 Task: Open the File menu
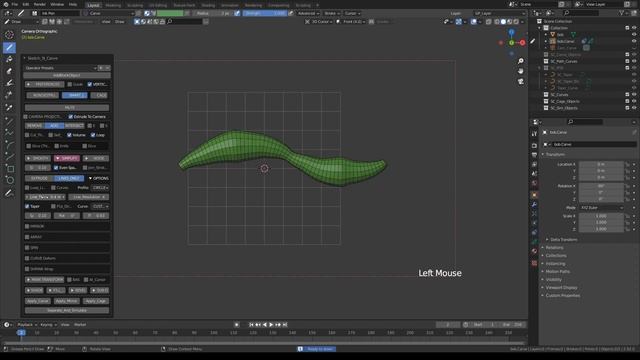[15, 4]
